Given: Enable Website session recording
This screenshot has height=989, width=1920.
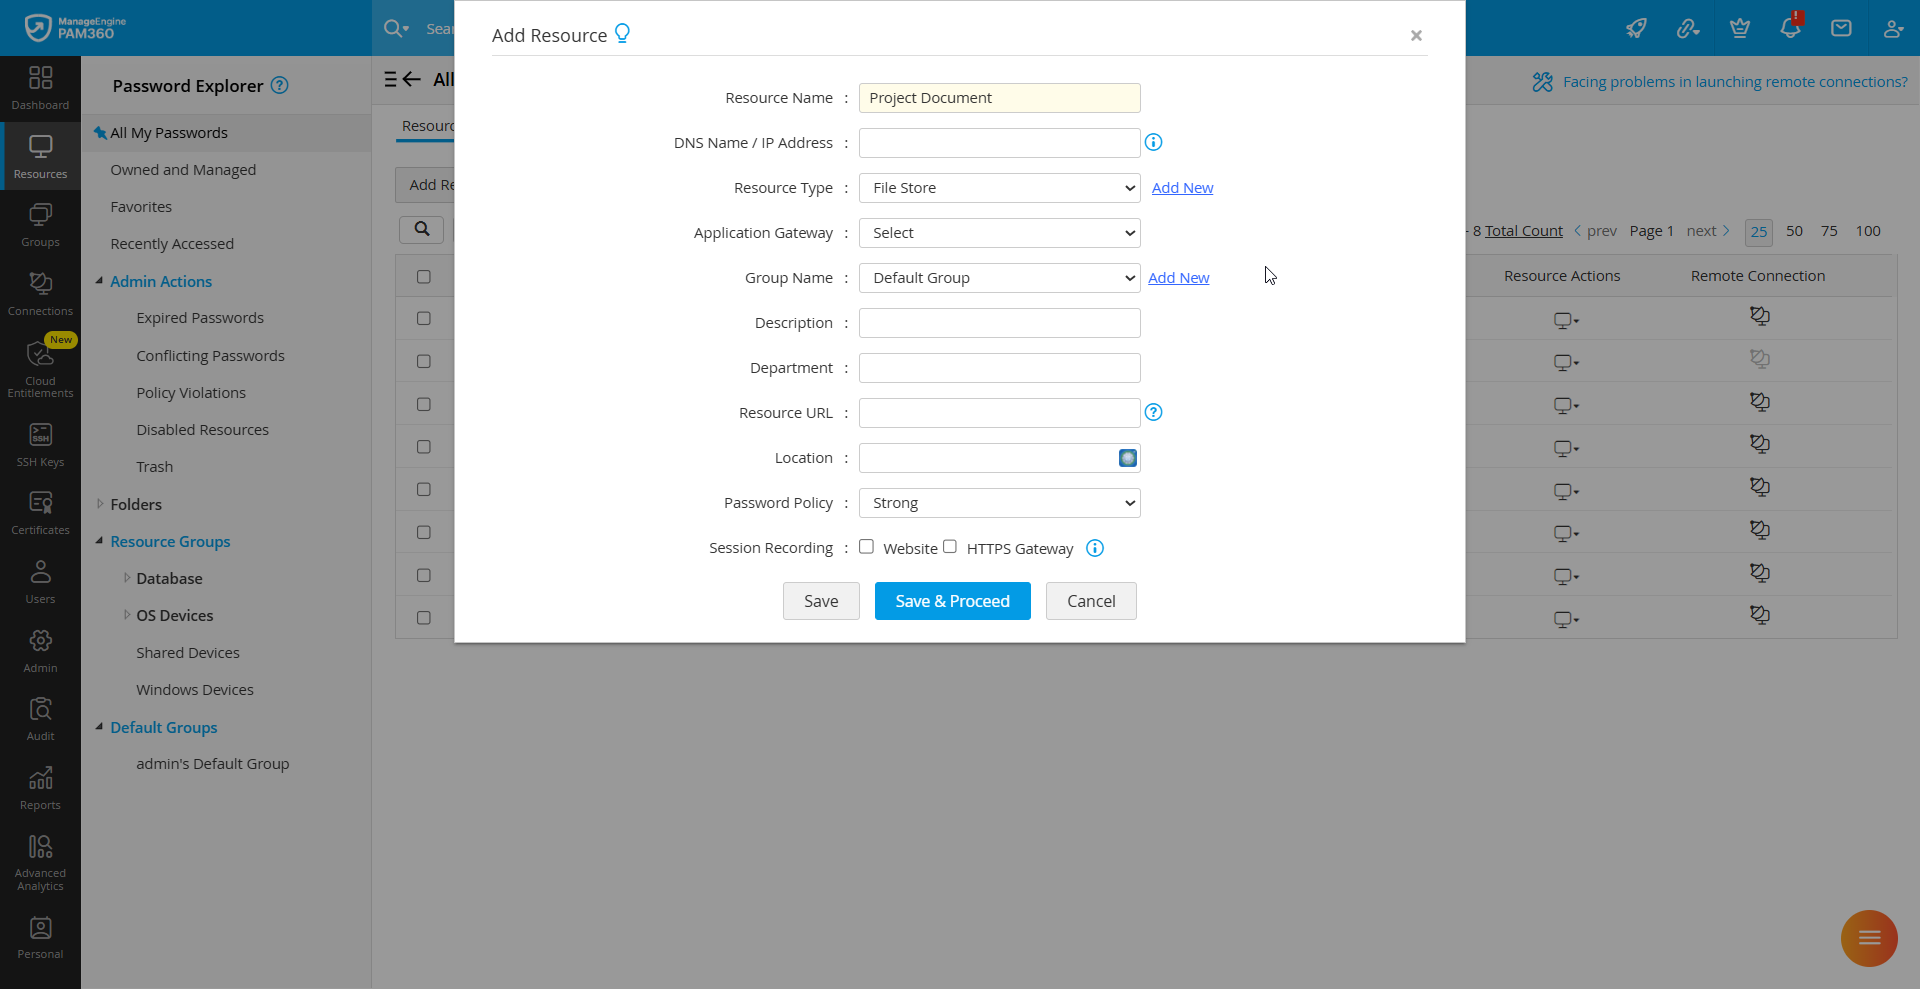Looking at the screenshot, I should [x=867, y=547].
